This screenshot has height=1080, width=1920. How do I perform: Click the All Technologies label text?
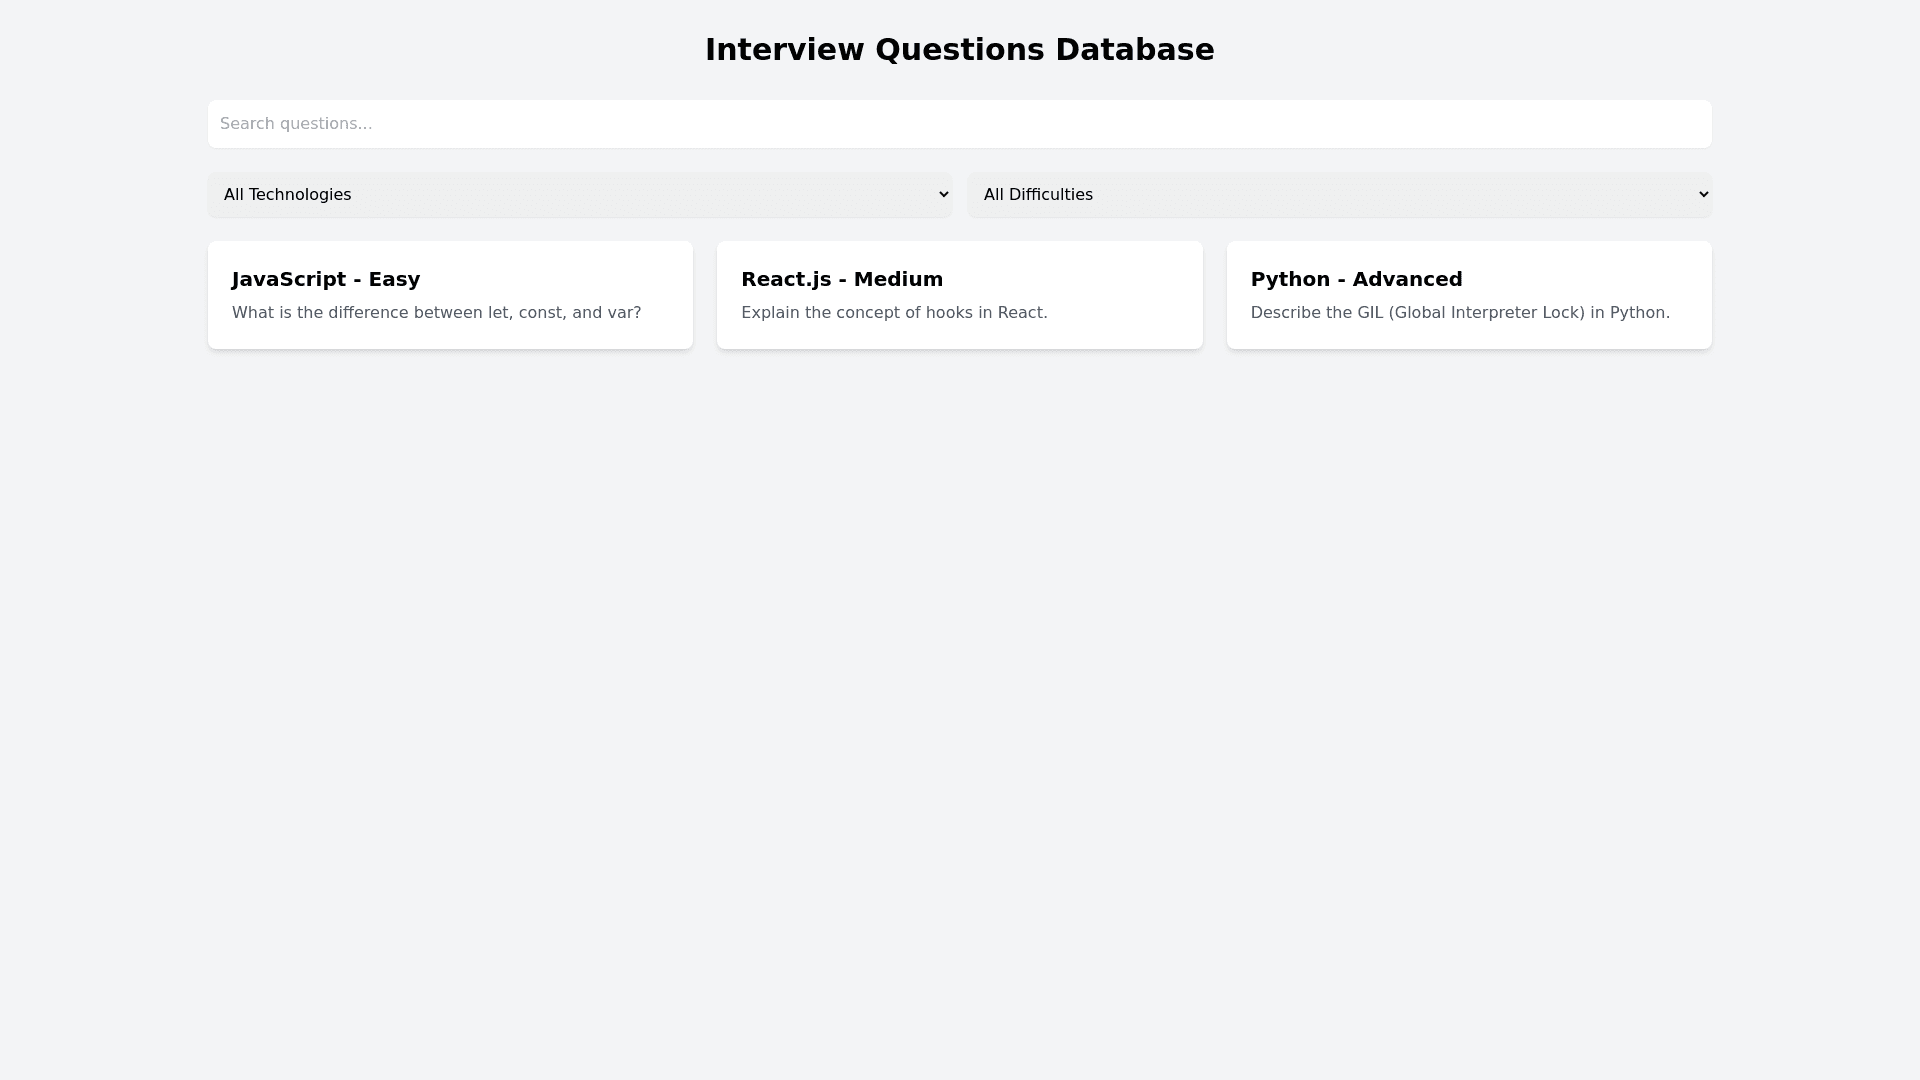click(288, 195)
